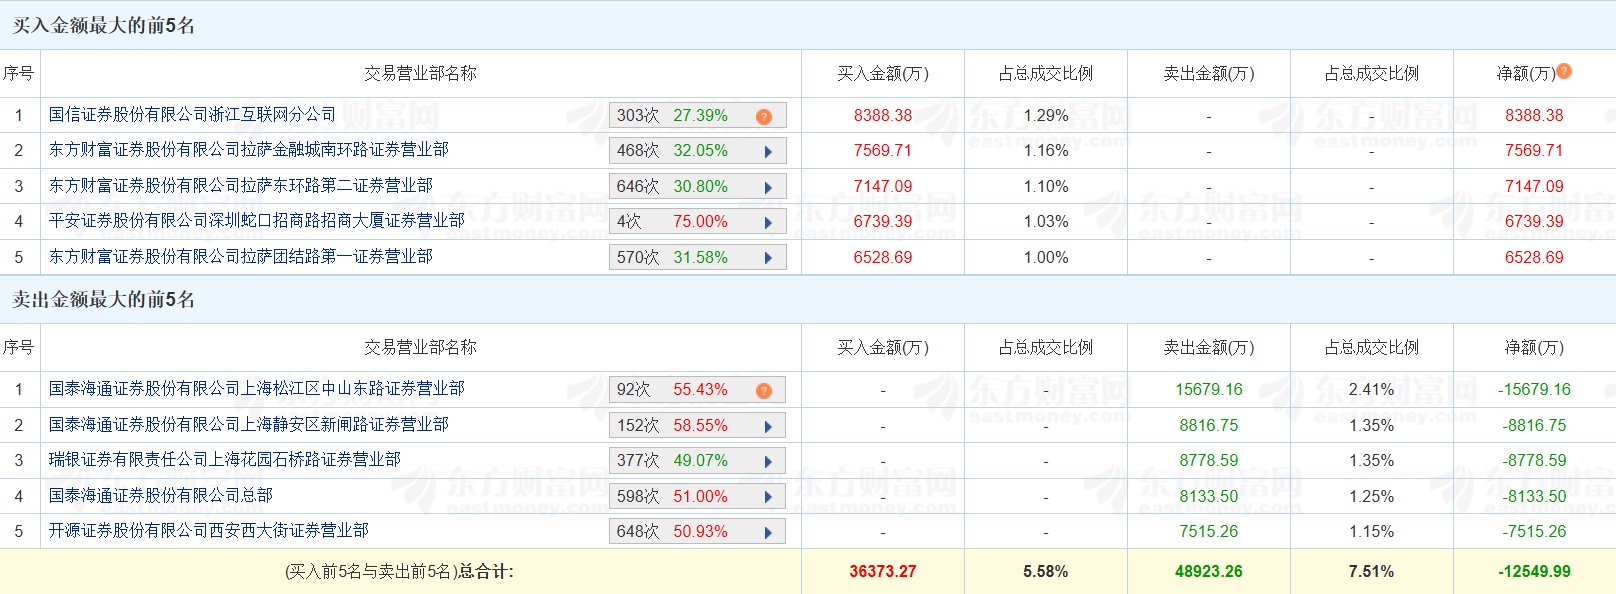Click the help icon beside 净额(万) header
The height and width of the screenshot is (594, 1616).
(1564, 71)
